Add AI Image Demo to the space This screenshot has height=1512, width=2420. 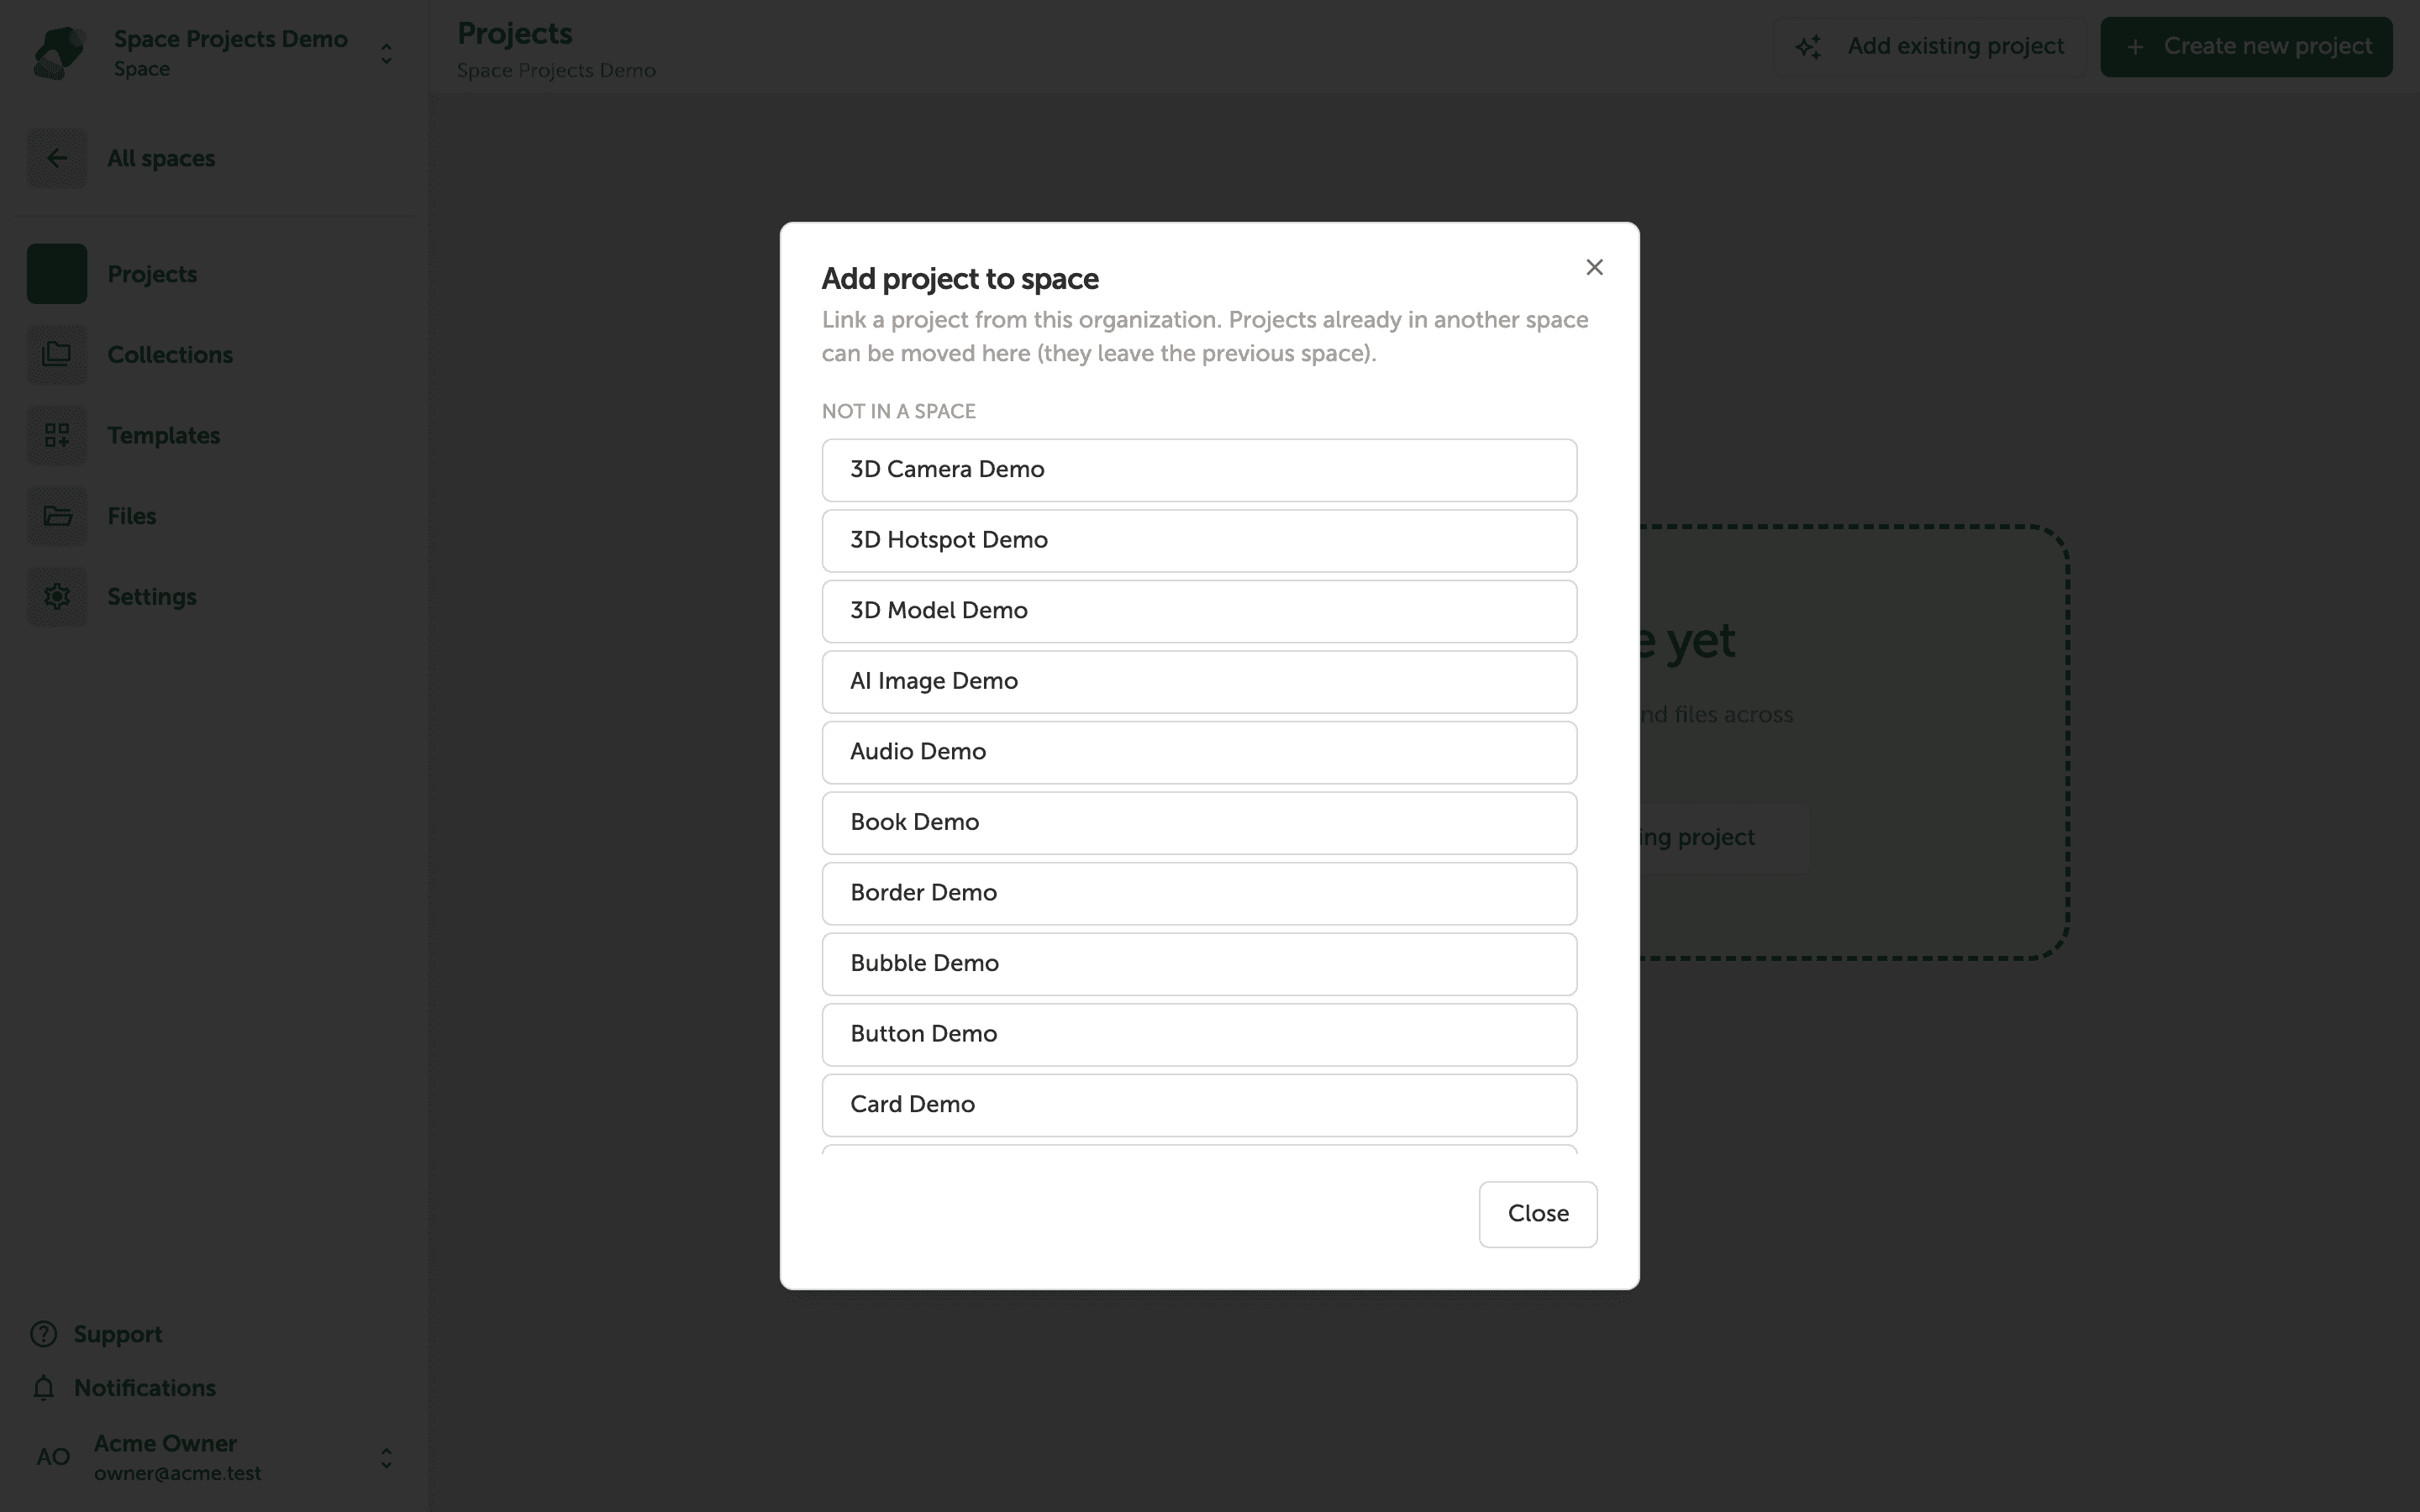(1199, 682)
